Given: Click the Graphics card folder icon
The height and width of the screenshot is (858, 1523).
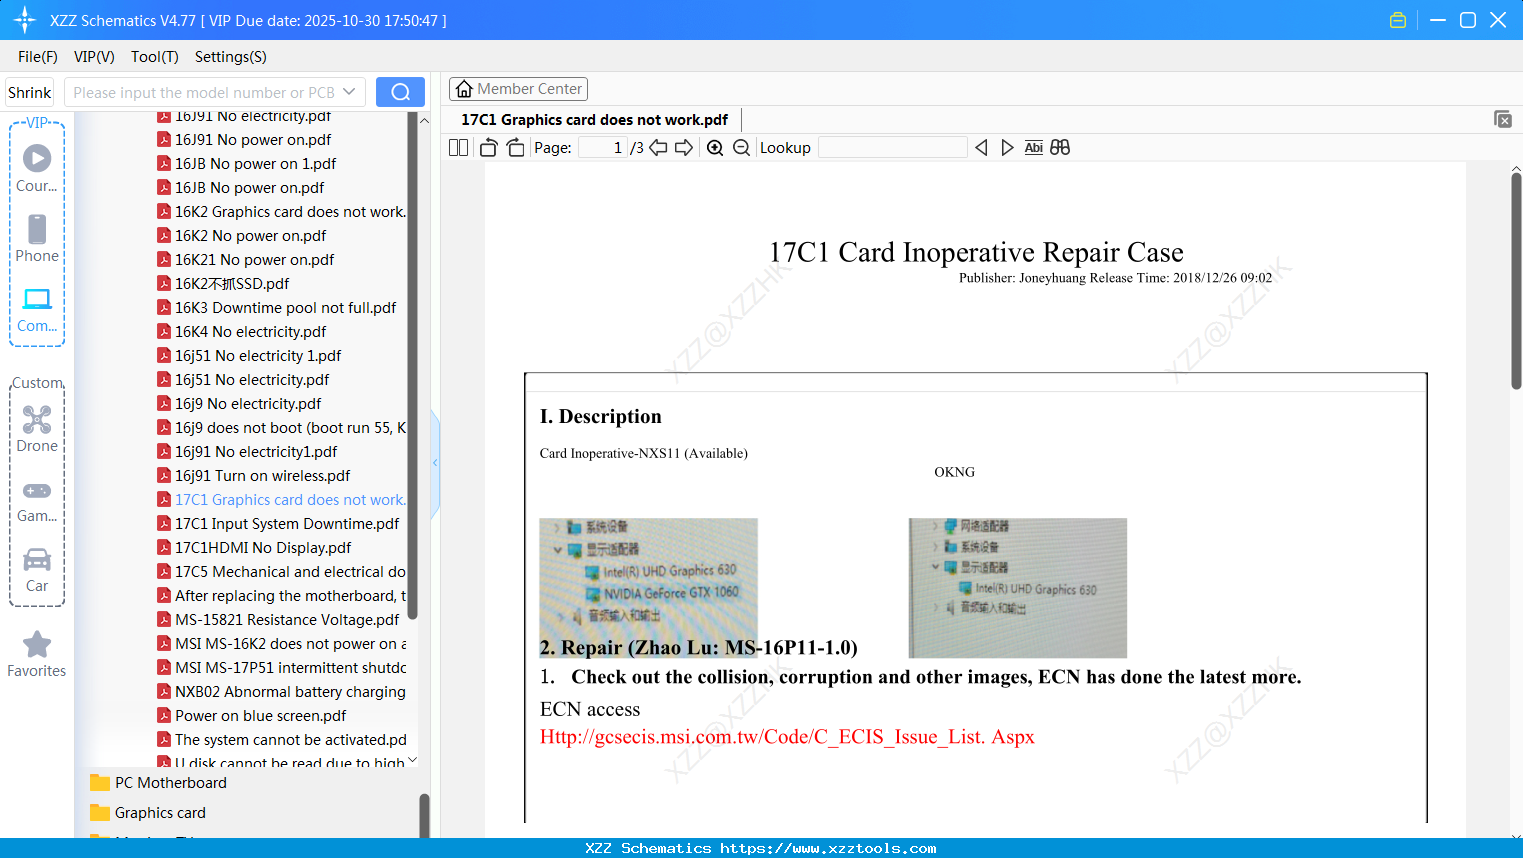Looking at the screenshot, I should 99,812.
